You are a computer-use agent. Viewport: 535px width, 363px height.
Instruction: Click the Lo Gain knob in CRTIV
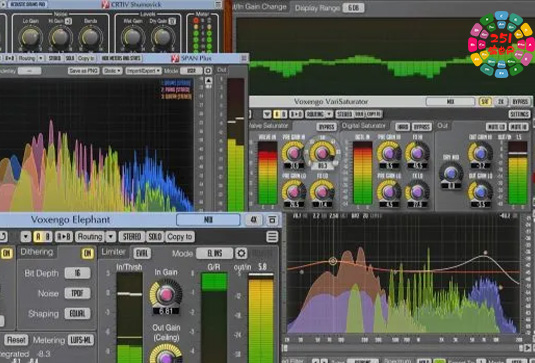pyautogui.click(x=30, y=37)
